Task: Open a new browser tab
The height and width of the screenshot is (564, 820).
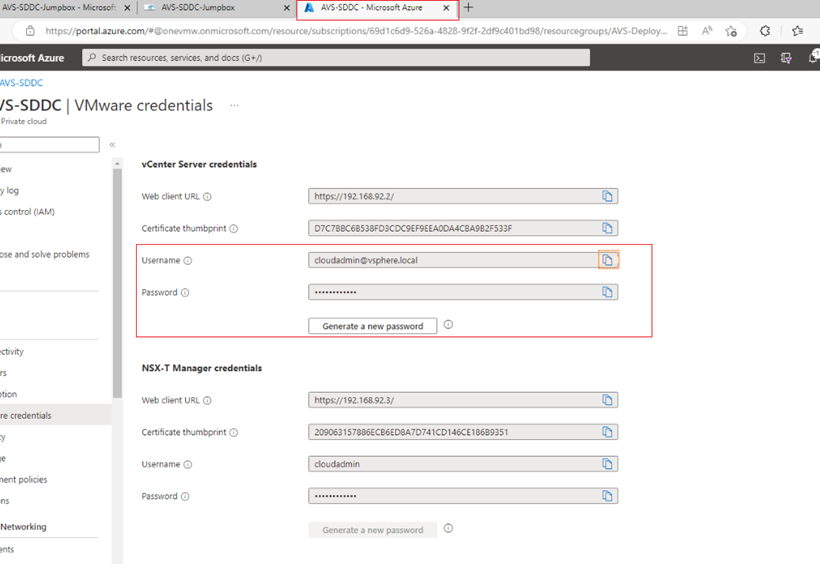Action: 469,7
